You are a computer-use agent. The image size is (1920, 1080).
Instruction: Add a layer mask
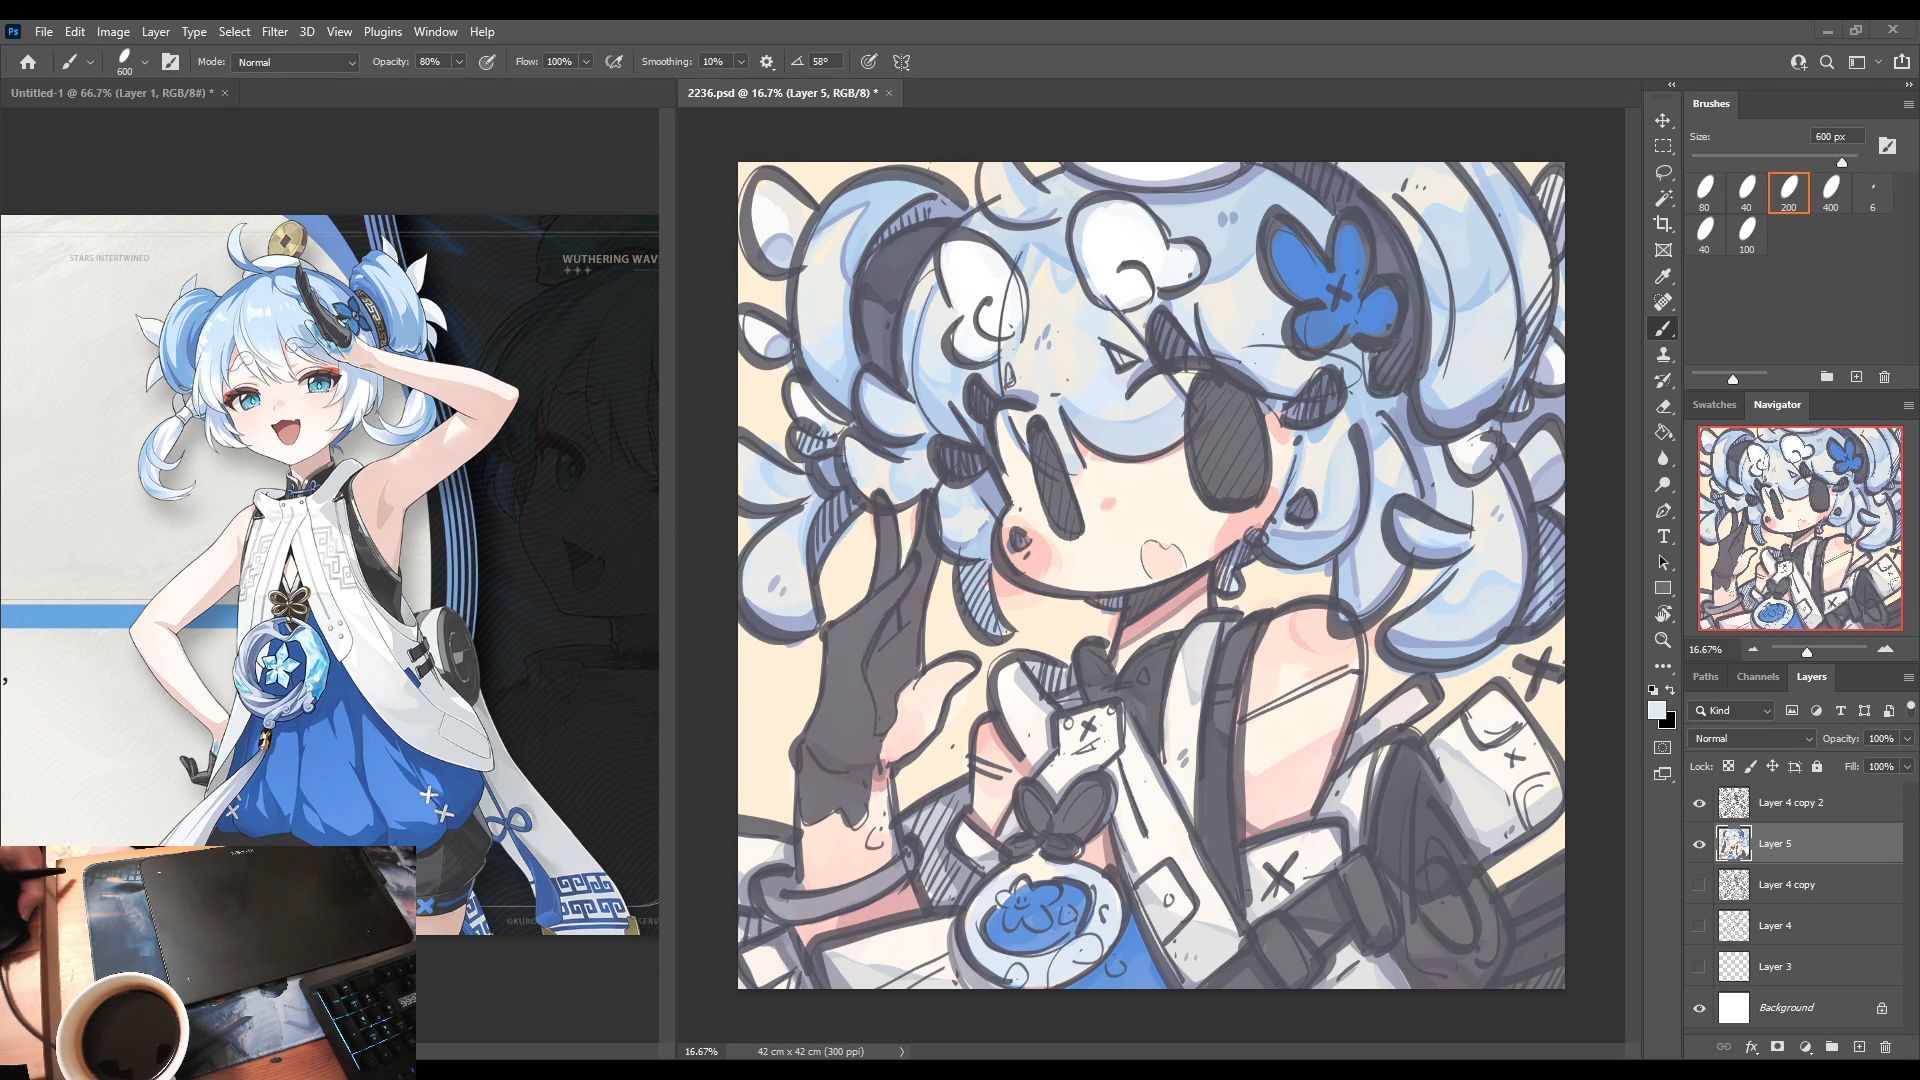click(x=1777, y=1047)
